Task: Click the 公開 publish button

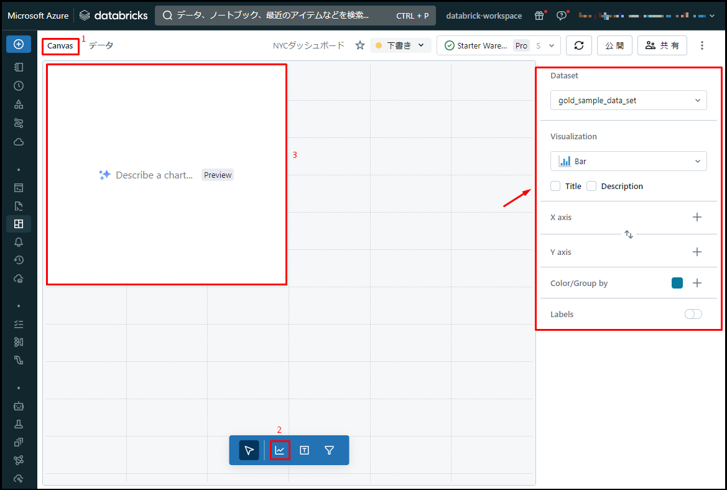Action: (614, 45)
